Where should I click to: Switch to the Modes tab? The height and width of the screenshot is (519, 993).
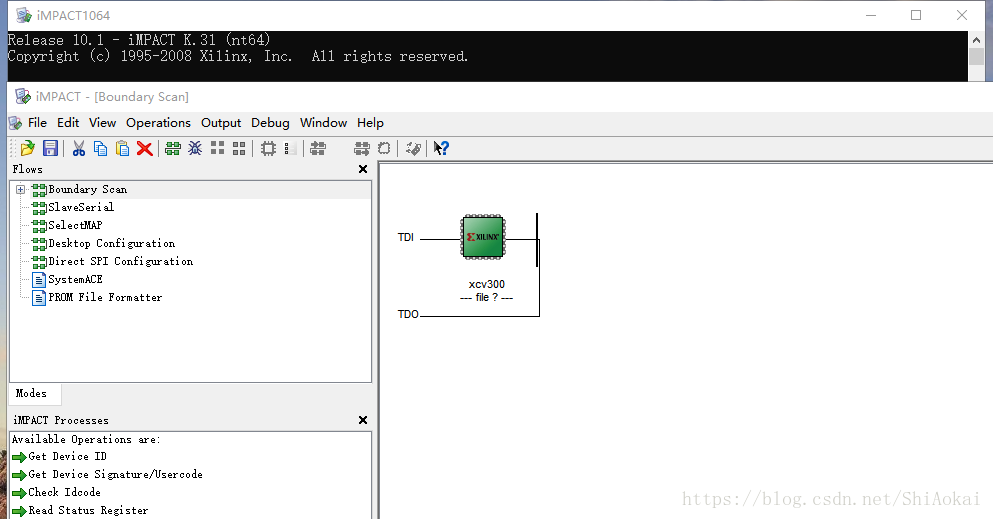(35, 394)
